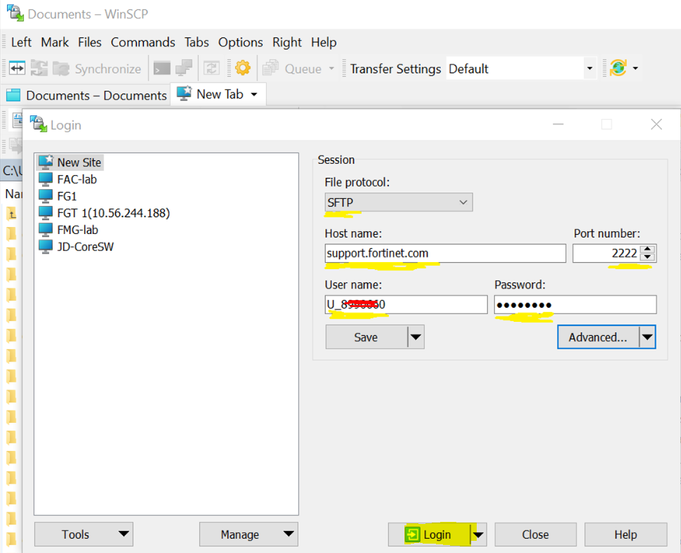Click the globe refresh session icon

point(618,68)
